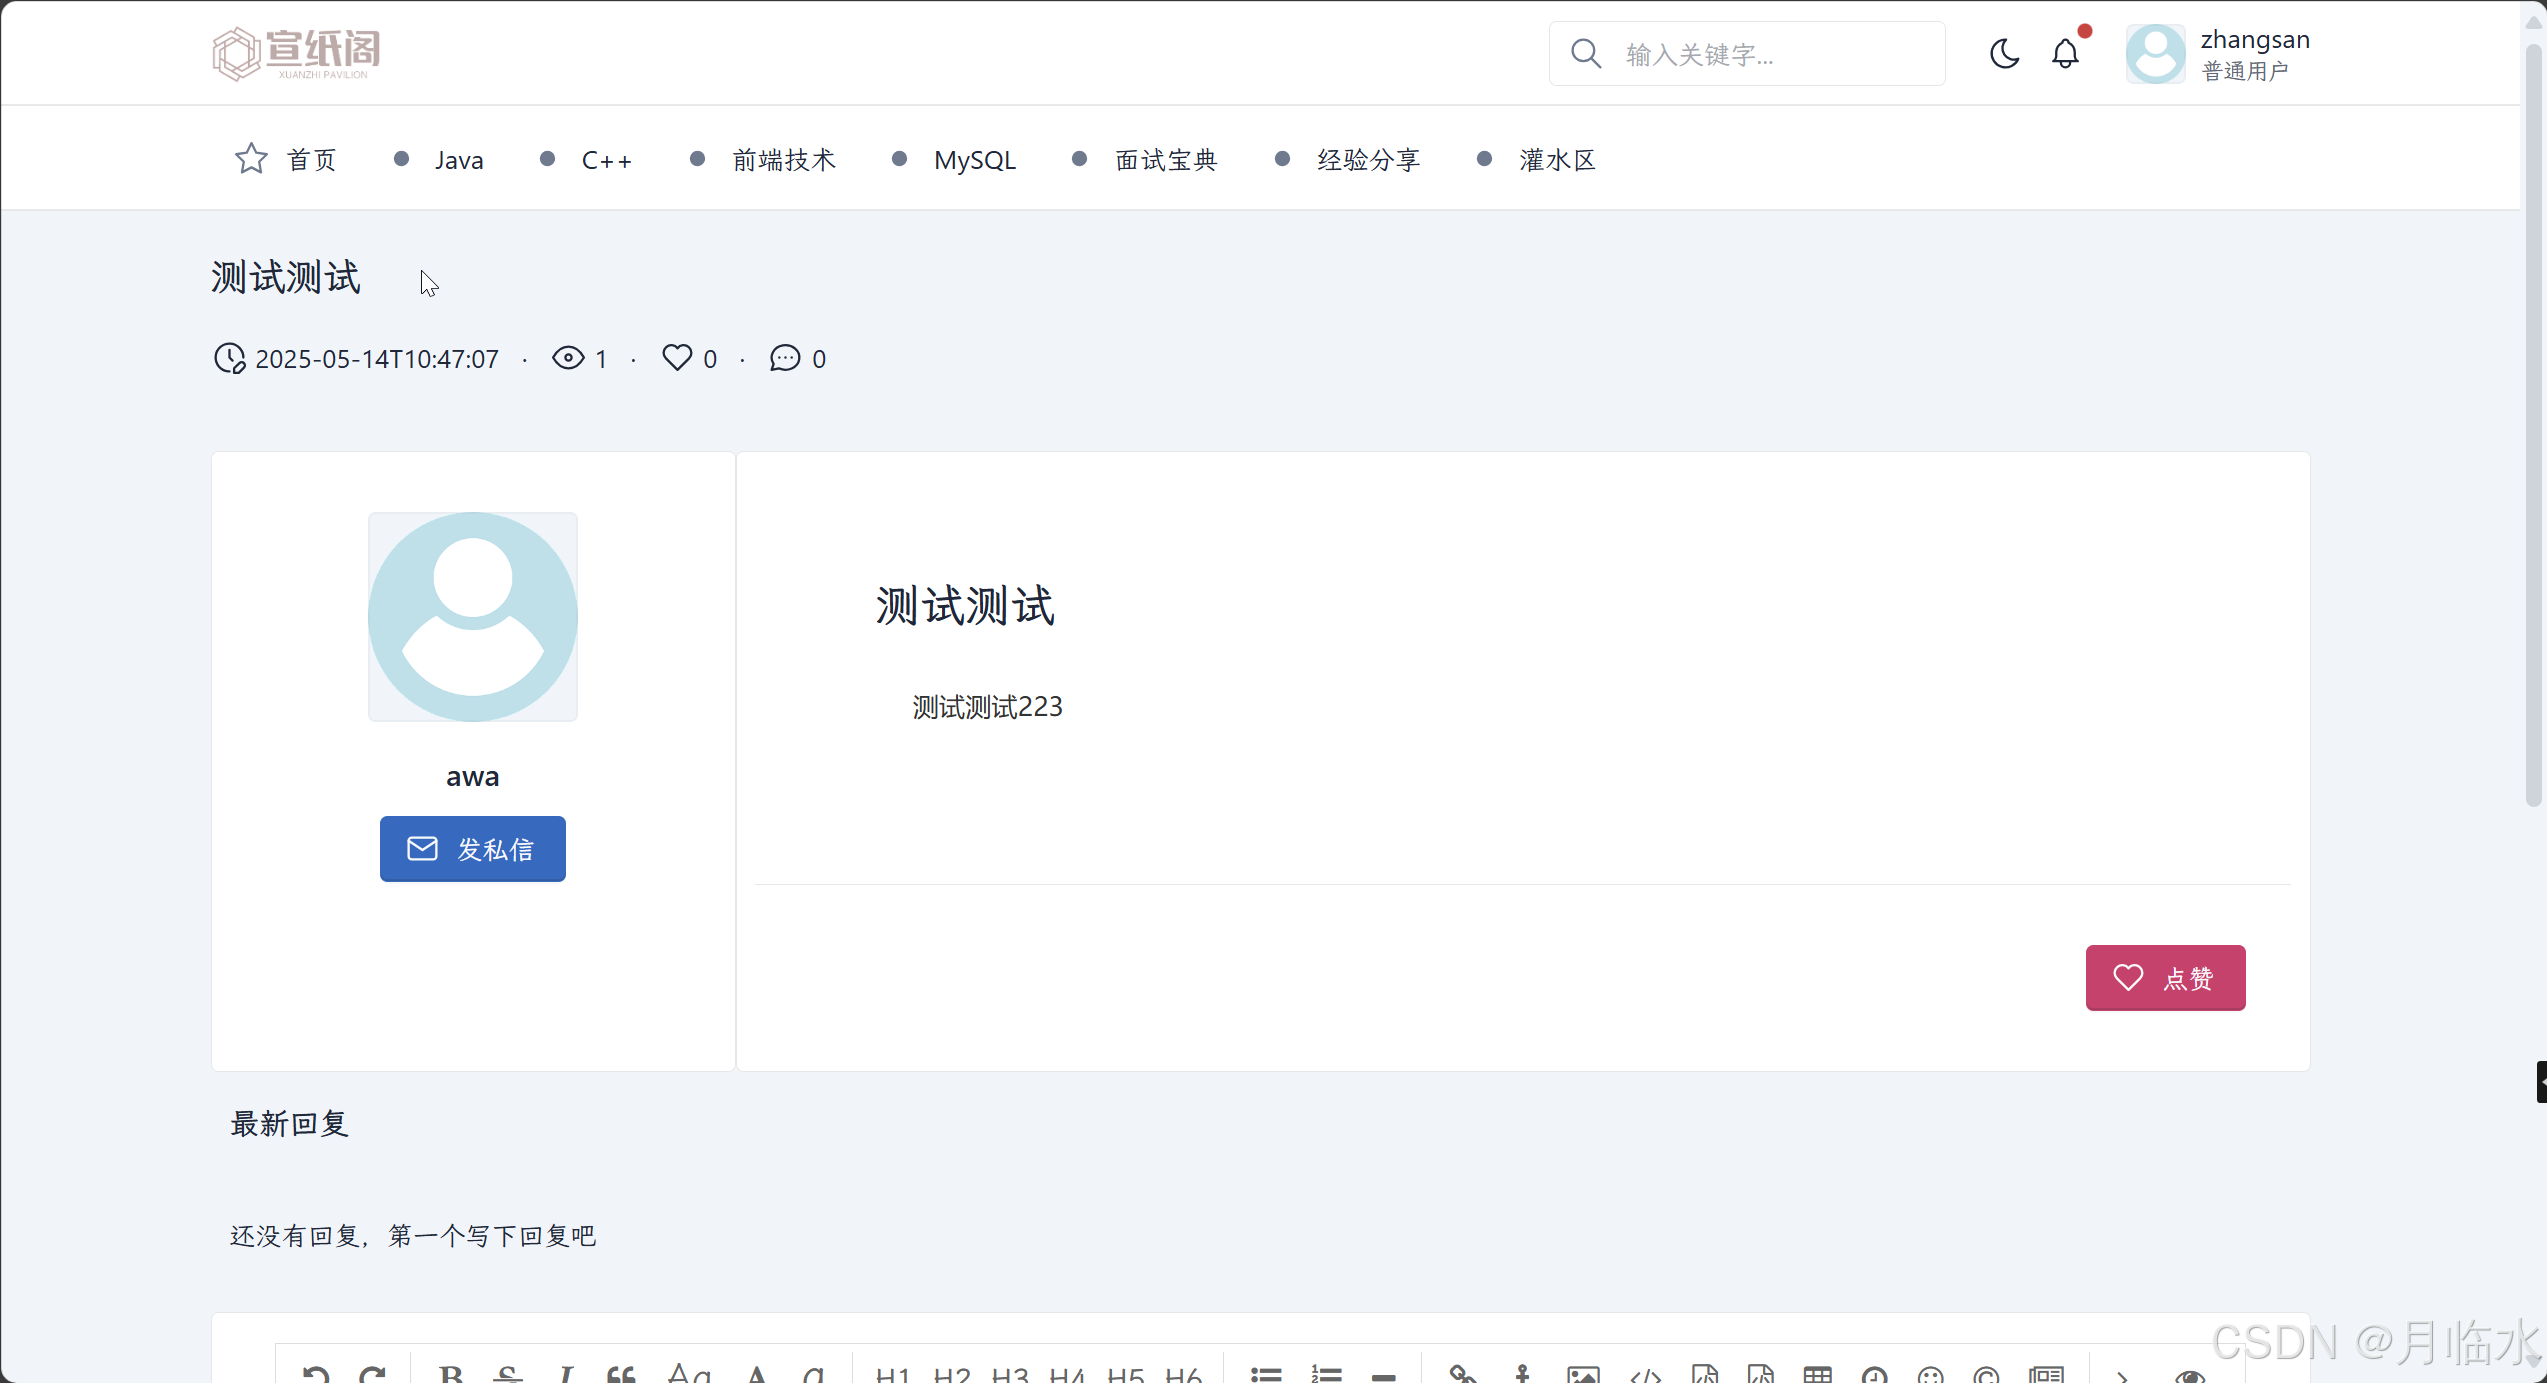Open notifications with the bell icon
This screenshot has height=1383, width=2547.
click(2065, 53)
